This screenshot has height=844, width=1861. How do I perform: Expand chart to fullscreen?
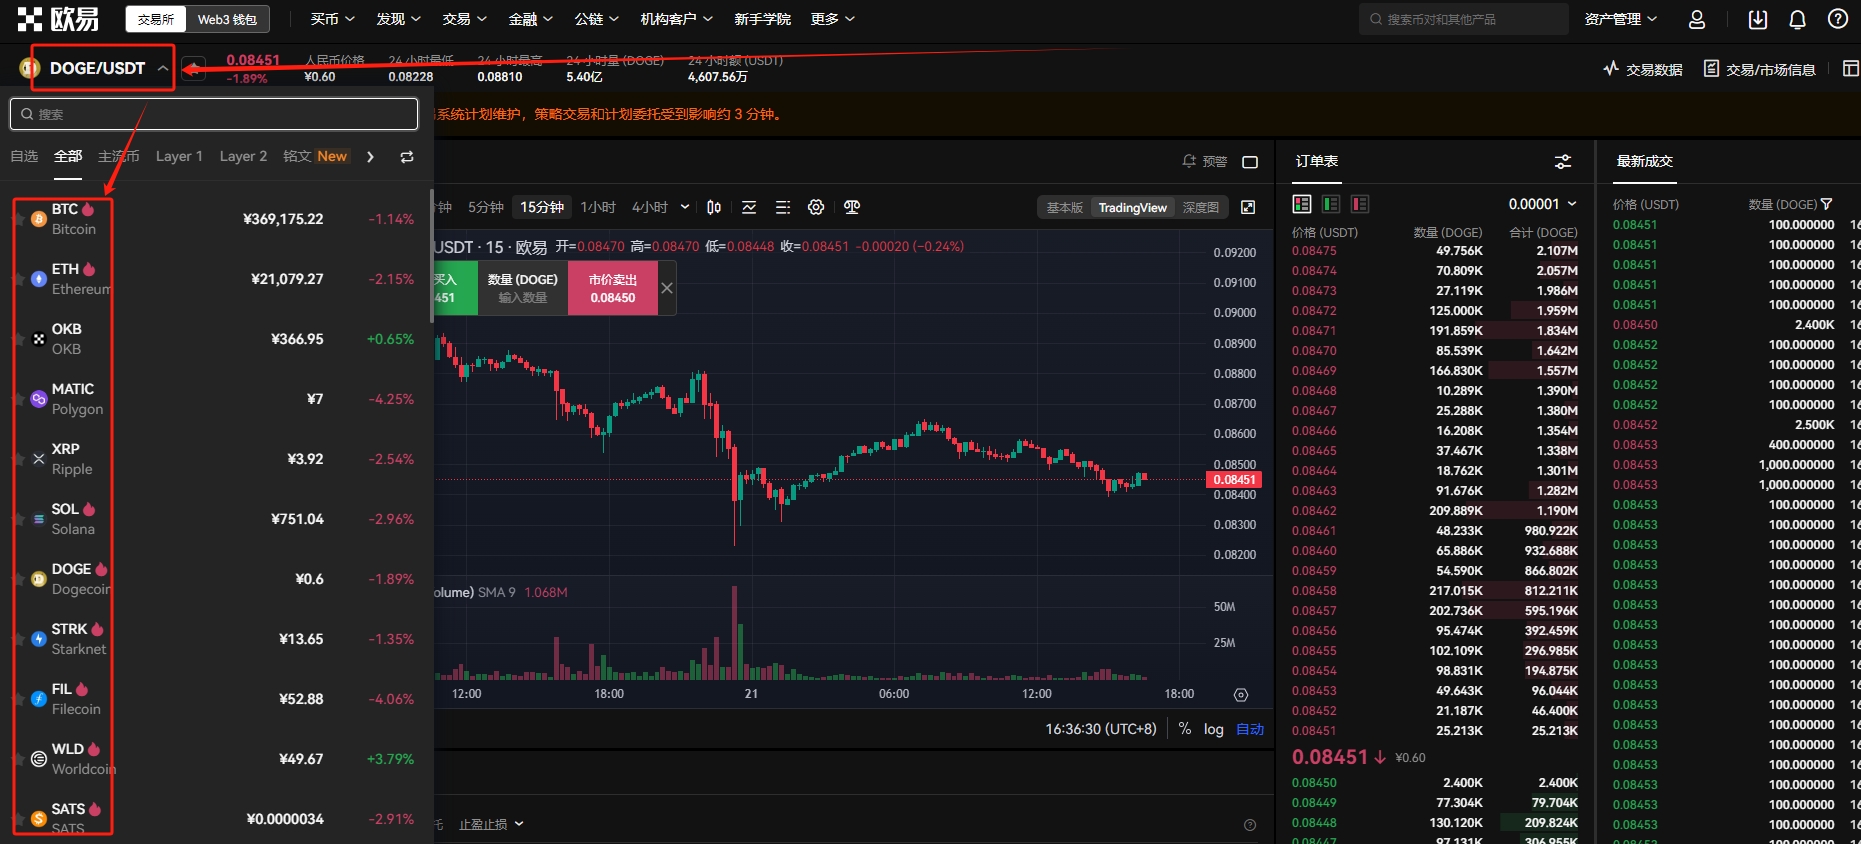(x=1248, y=207)
